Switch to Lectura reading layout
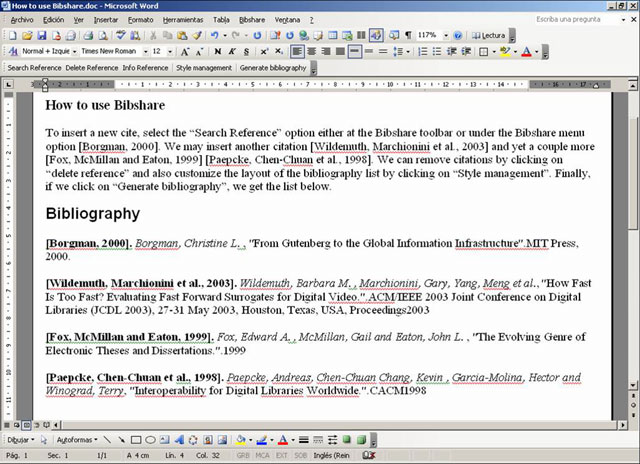This screenshot has width=640, height=464. coord(489,36)
